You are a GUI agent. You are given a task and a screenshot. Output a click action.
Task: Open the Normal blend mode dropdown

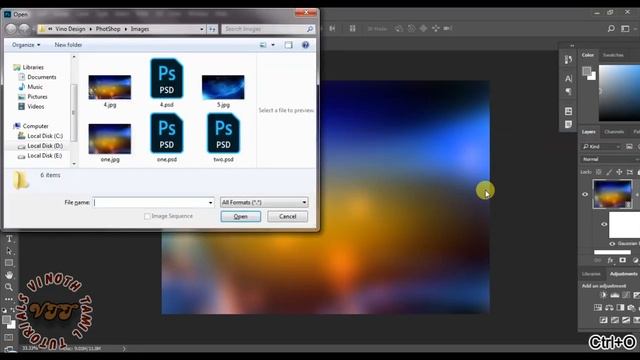(610, 159)
